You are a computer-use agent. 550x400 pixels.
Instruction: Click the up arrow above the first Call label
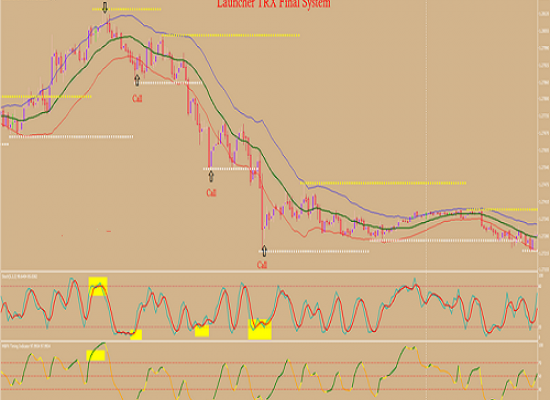coord(137,80)
